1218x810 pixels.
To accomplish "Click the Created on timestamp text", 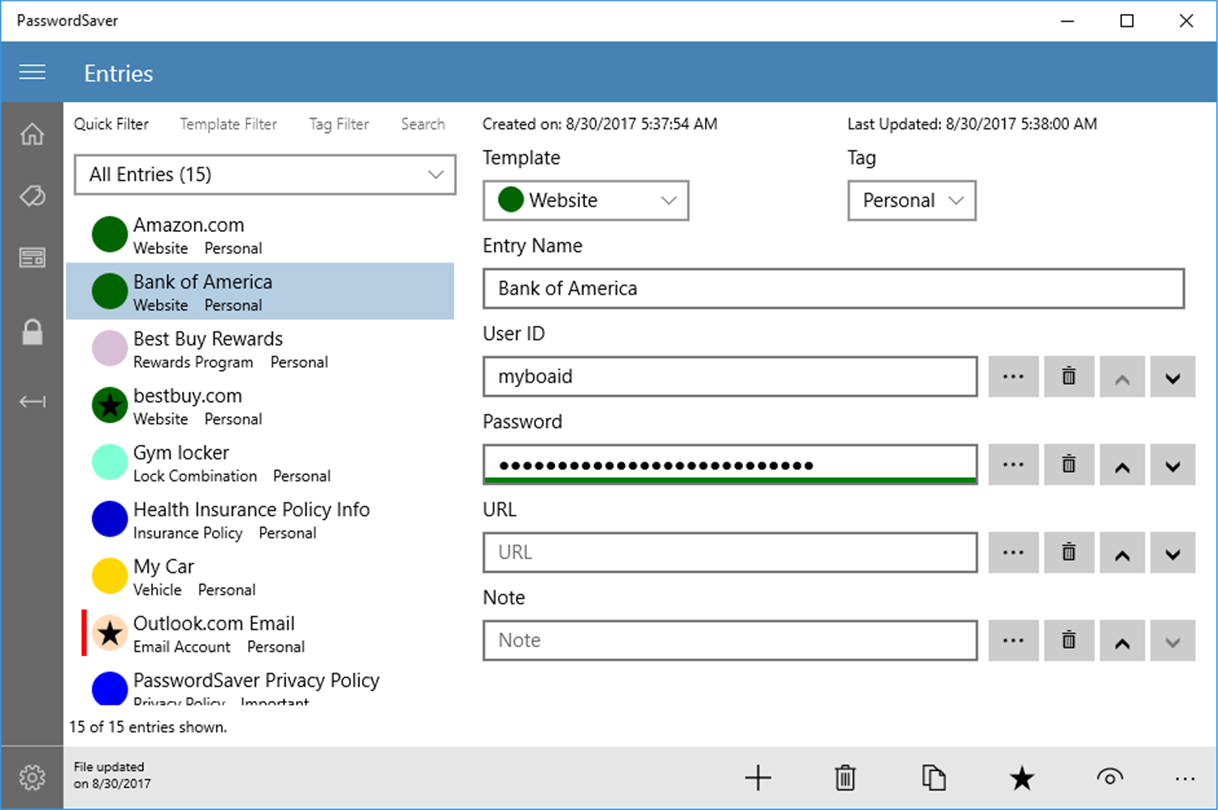I will click(600, 124).
